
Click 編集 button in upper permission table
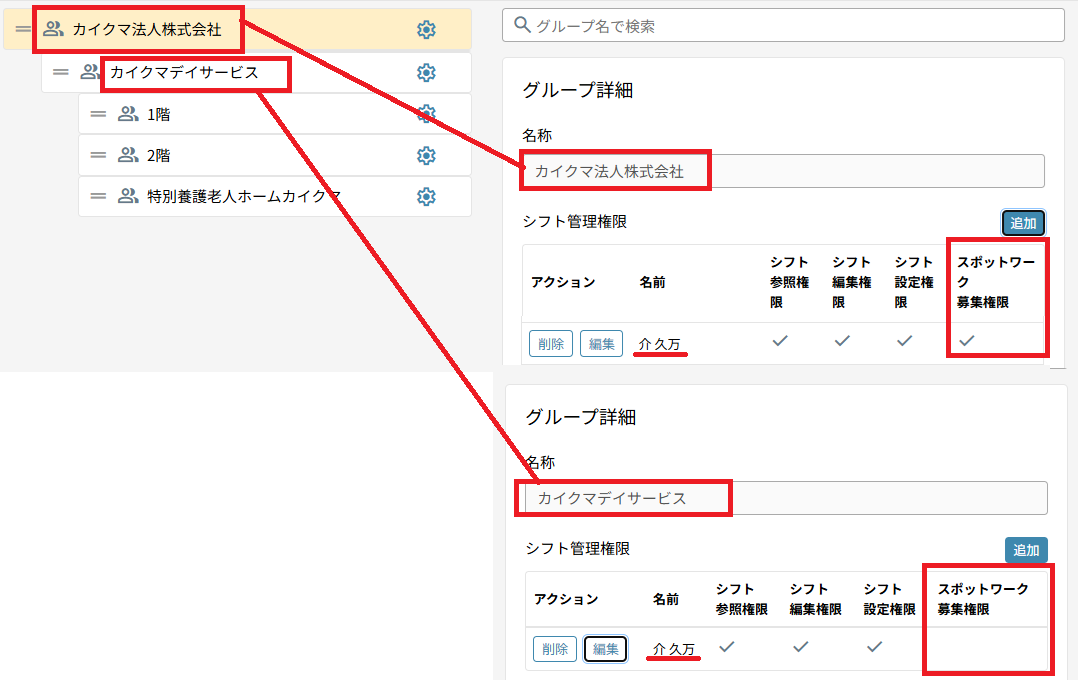(x=602, y=344)
